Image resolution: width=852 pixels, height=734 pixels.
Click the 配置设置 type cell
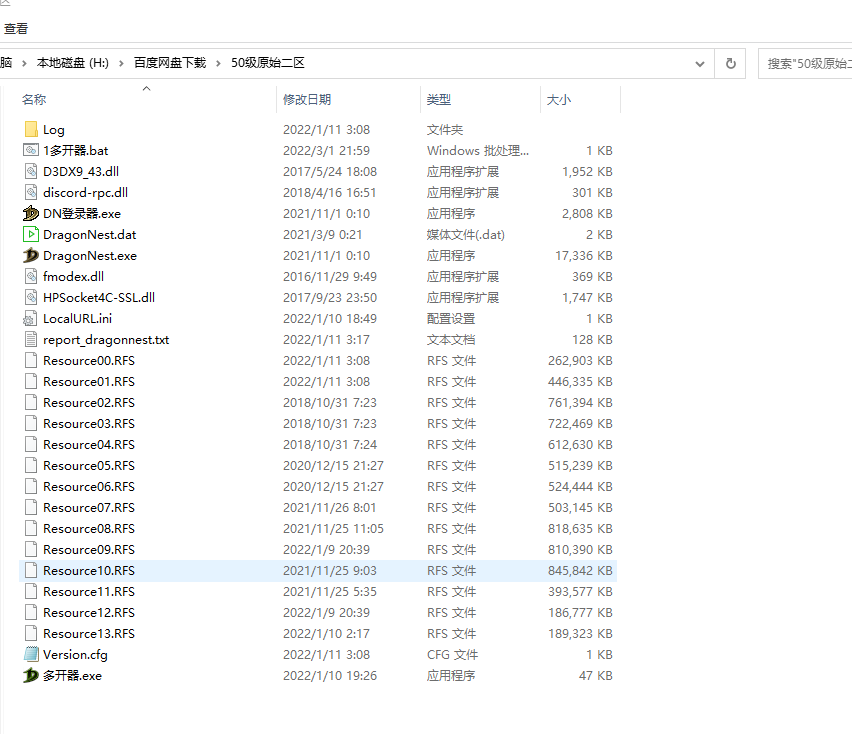tap(451, 318)
